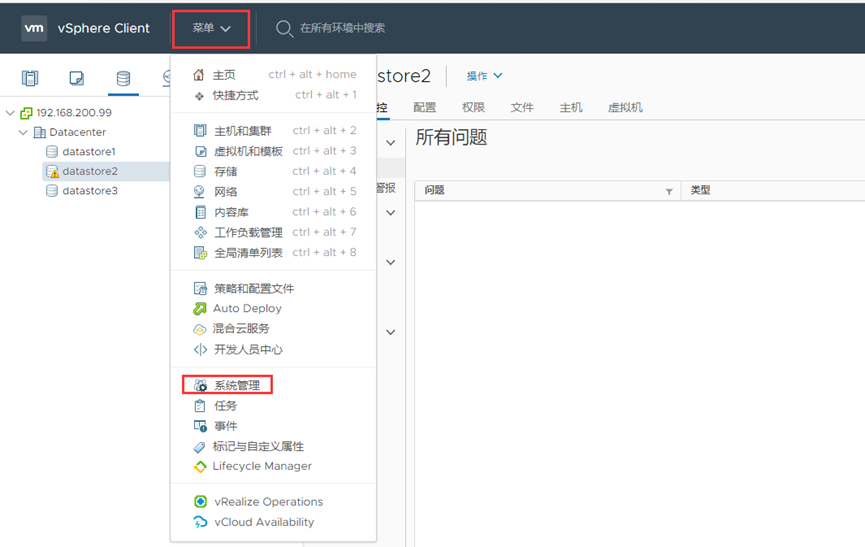Image resolution: width=865 pixels, height=547 pixels.
Task: Click the search field 在所有环境中搜索
Action: (342, 28)
